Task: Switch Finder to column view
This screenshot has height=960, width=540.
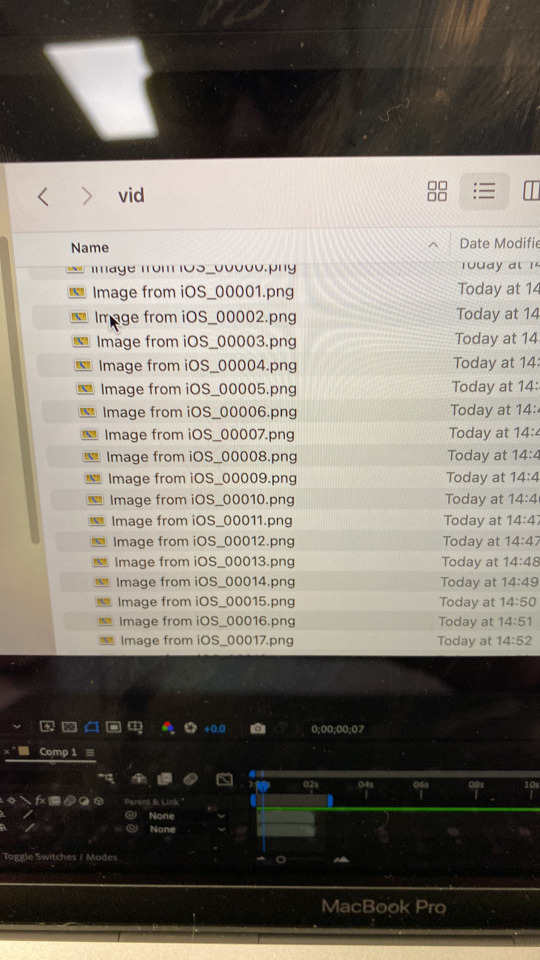Action: pyautogui.click(x=531, y=192)
